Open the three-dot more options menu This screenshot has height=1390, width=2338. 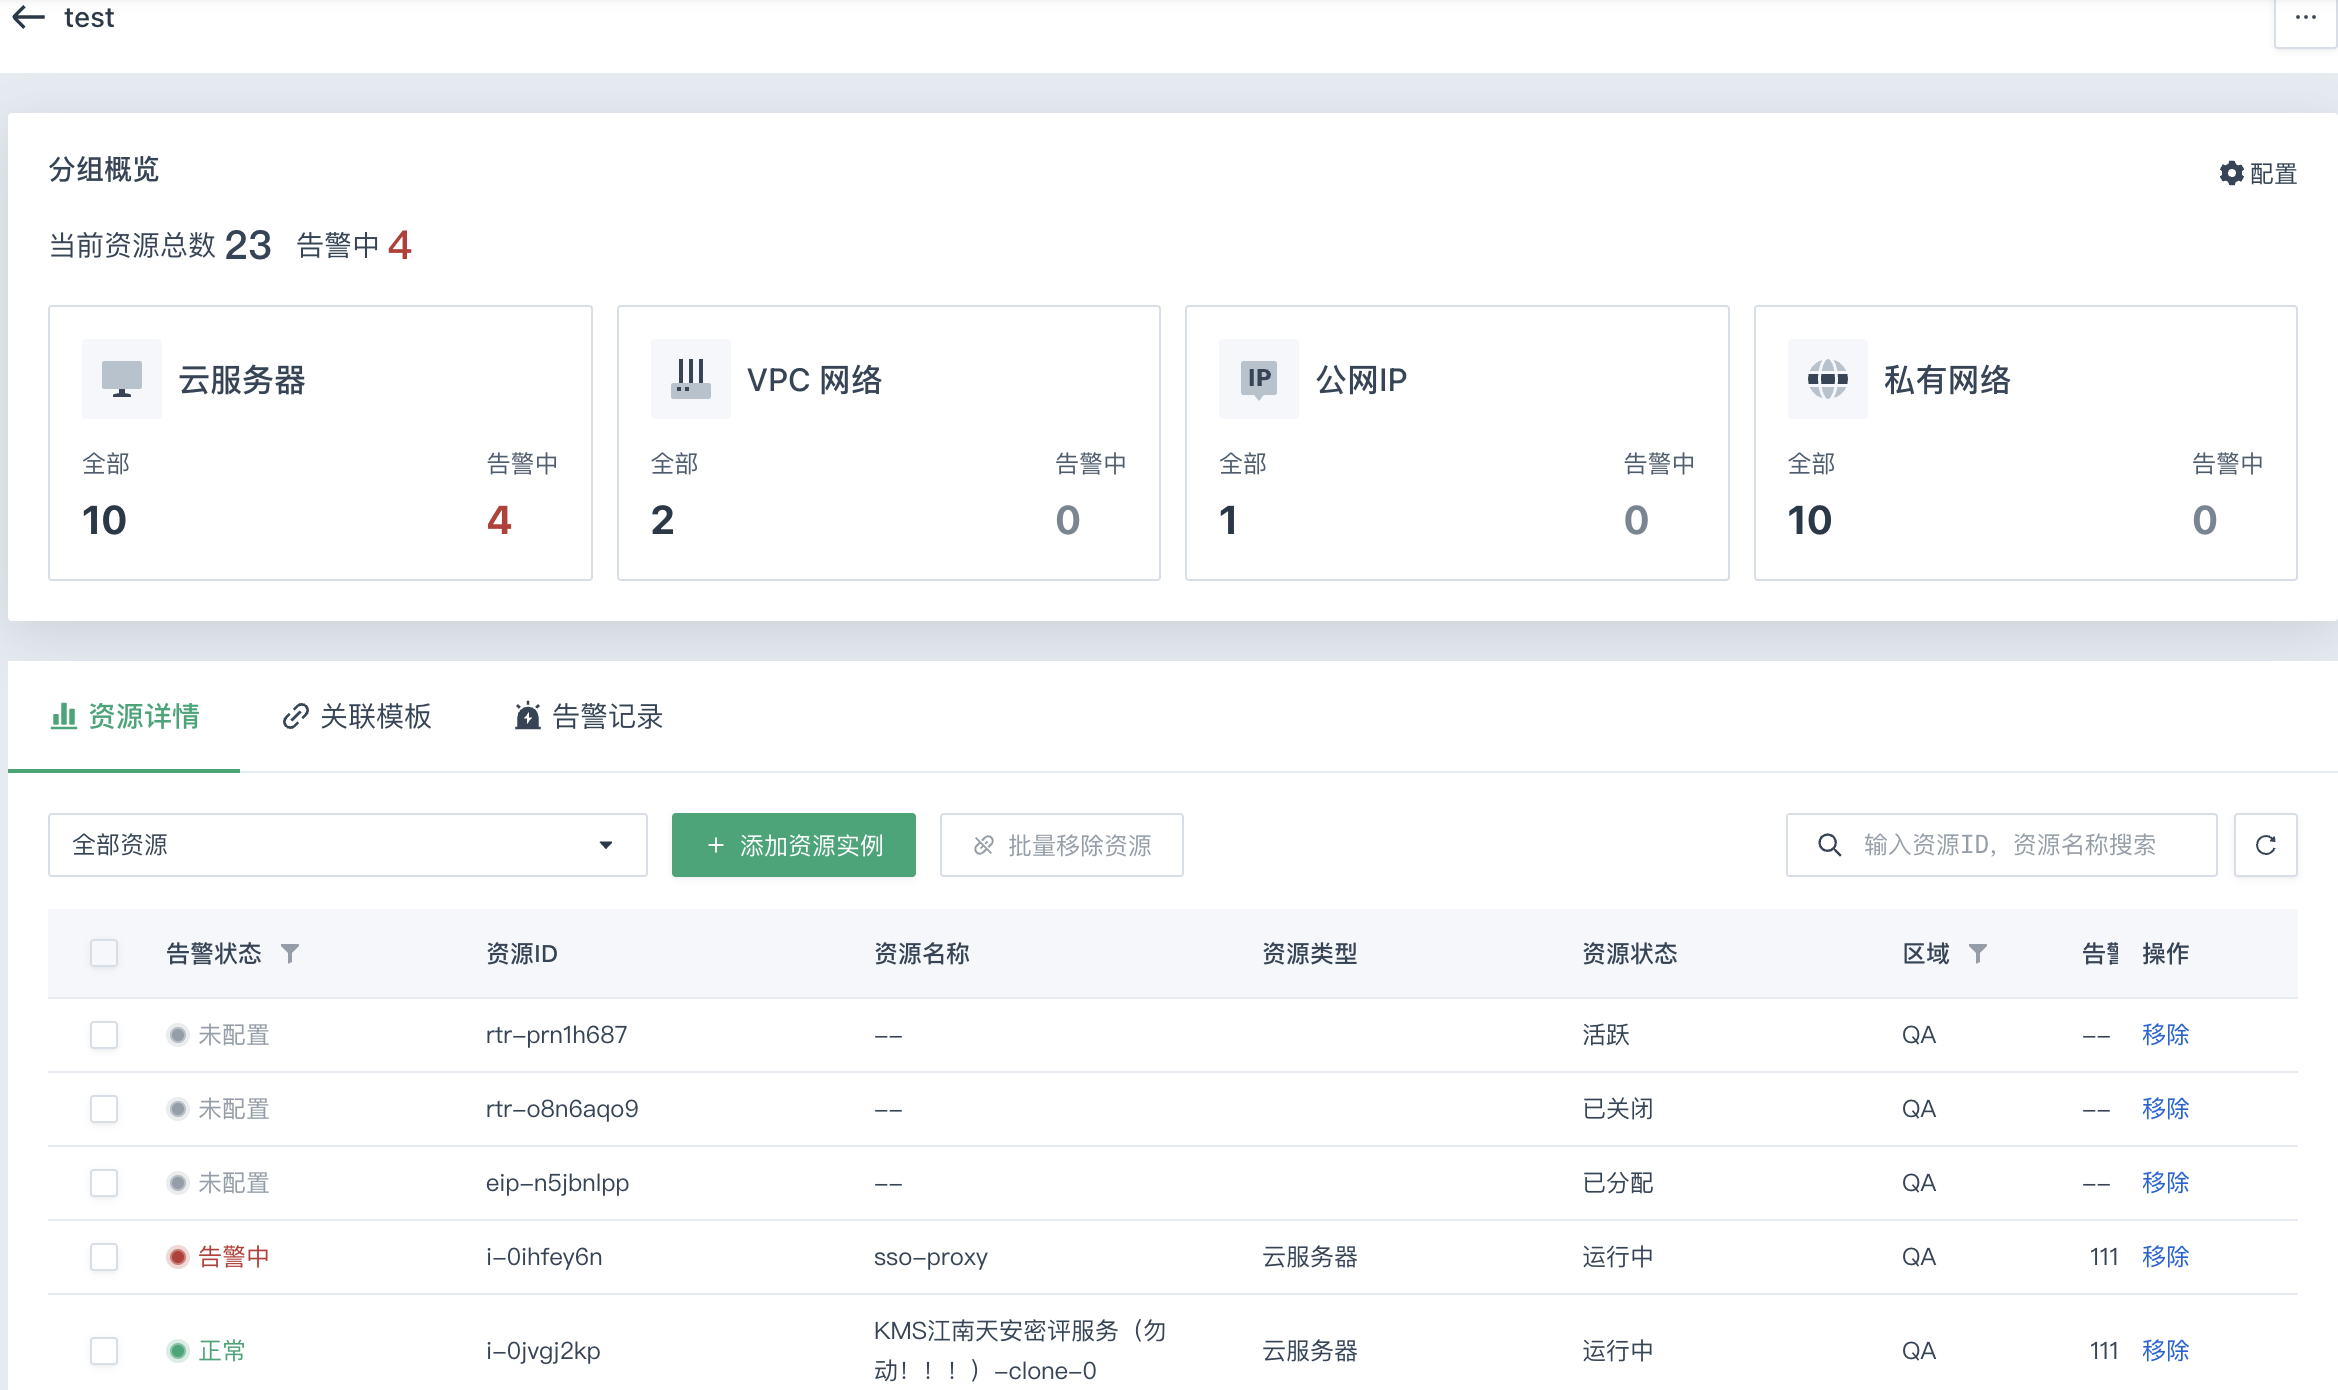(2305, 18)
